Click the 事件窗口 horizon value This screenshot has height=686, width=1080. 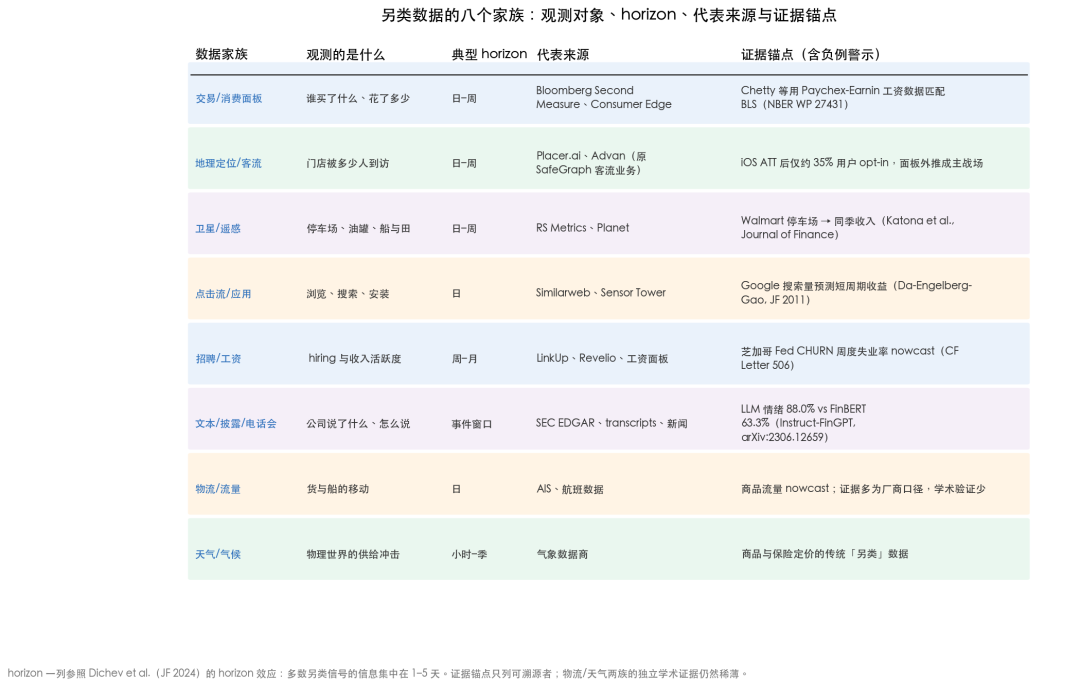click(x=472, y=424)
